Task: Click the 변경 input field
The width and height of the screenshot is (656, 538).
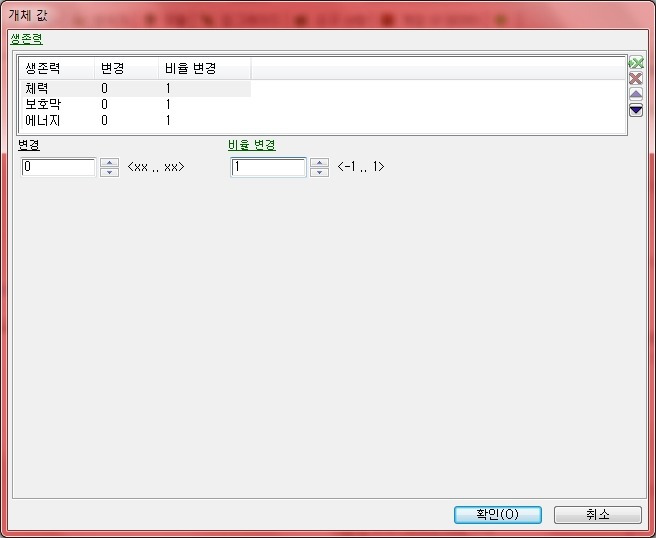Action: click(x=58, y=167)
